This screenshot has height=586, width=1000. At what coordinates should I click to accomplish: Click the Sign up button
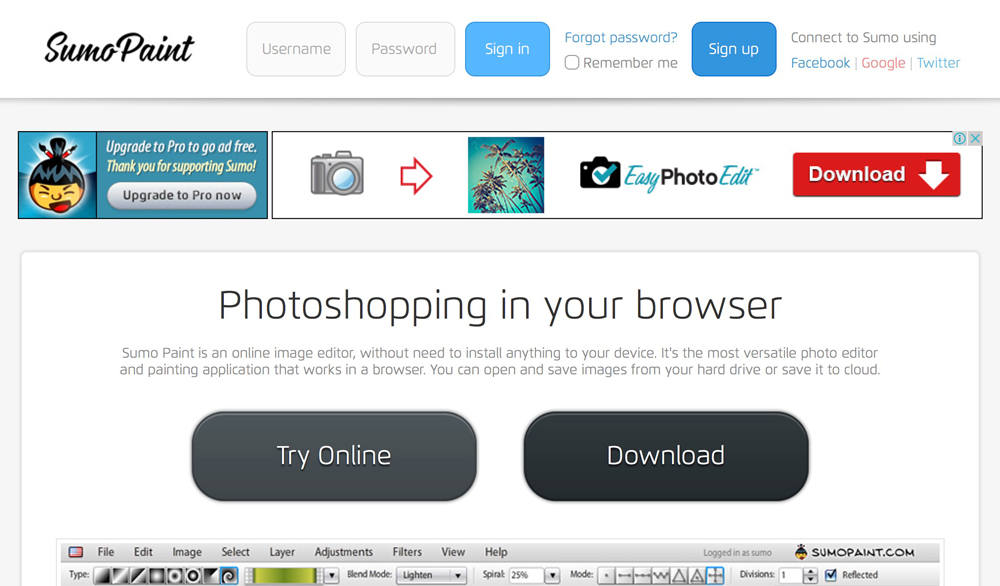733,49
